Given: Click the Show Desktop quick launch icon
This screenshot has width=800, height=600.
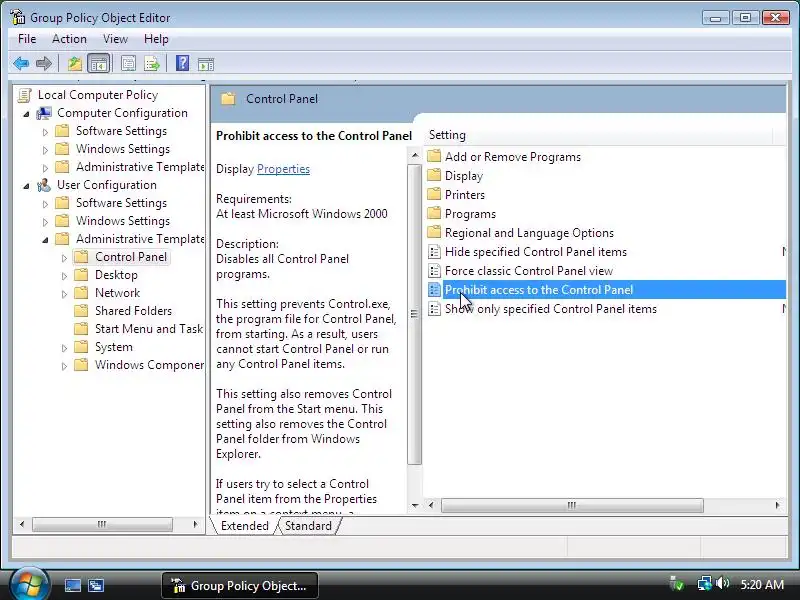Looking at the screenshot, I should [72, 586].
